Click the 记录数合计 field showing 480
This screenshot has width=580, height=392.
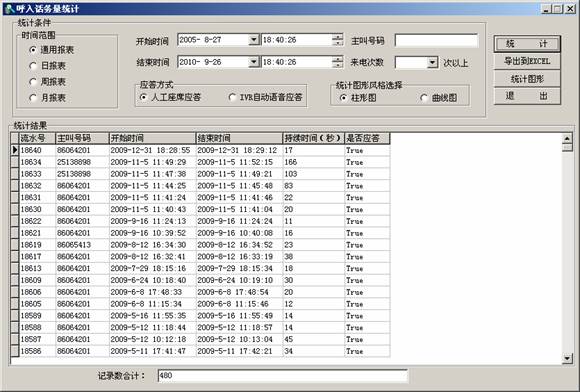click(283, 376)
